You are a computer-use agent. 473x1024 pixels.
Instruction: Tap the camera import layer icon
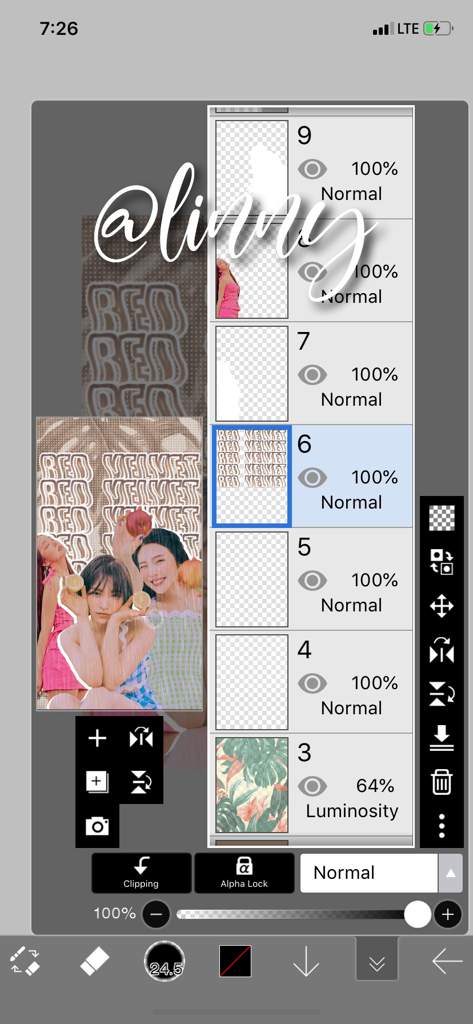tap(97, 826)
